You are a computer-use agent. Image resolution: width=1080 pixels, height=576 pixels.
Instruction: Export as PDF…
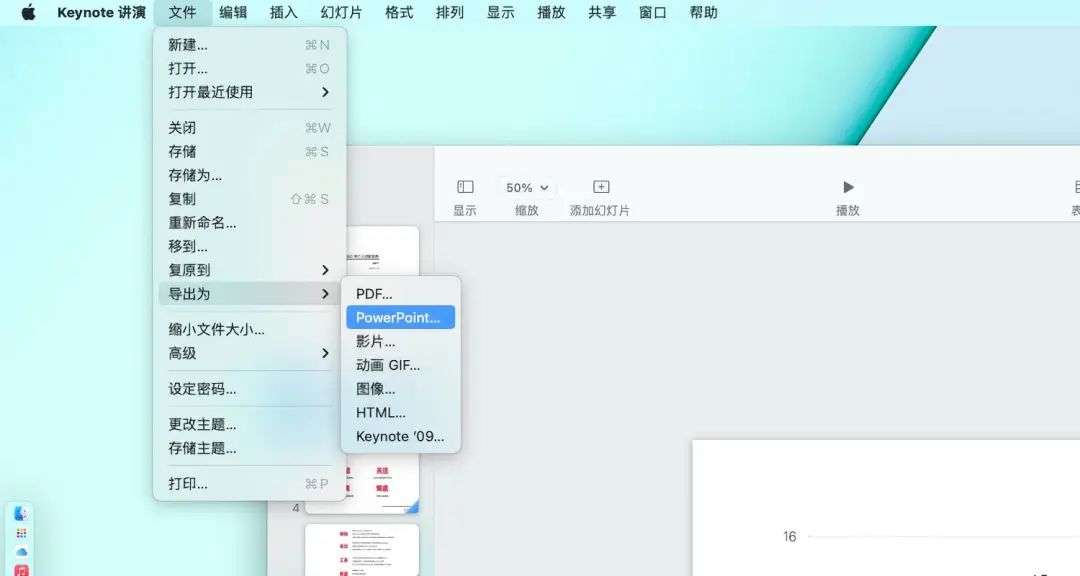point(401,294)
